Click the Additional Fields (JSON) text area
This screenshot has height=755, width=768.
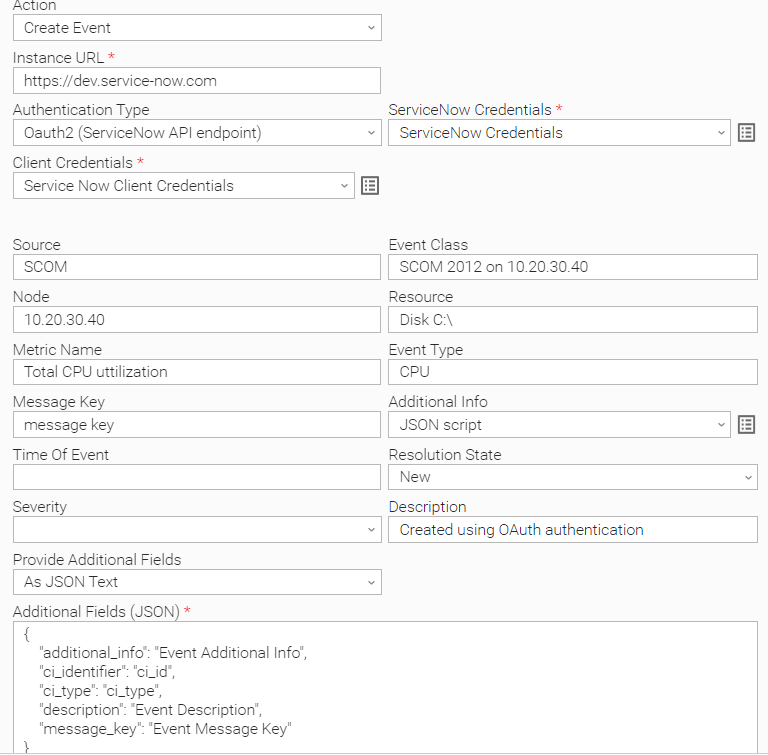click(x=385, y=687)
